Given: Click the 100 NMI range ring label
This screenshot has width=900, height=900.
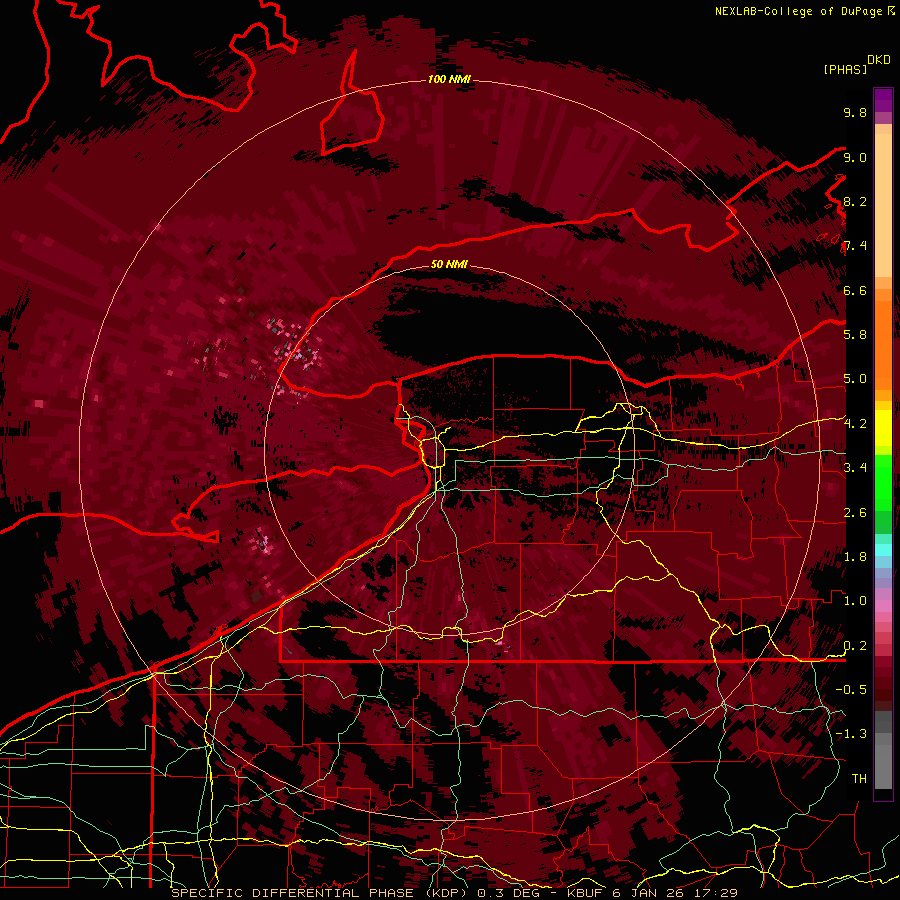Looking at the screenshot, I should [x=449, y=79].
